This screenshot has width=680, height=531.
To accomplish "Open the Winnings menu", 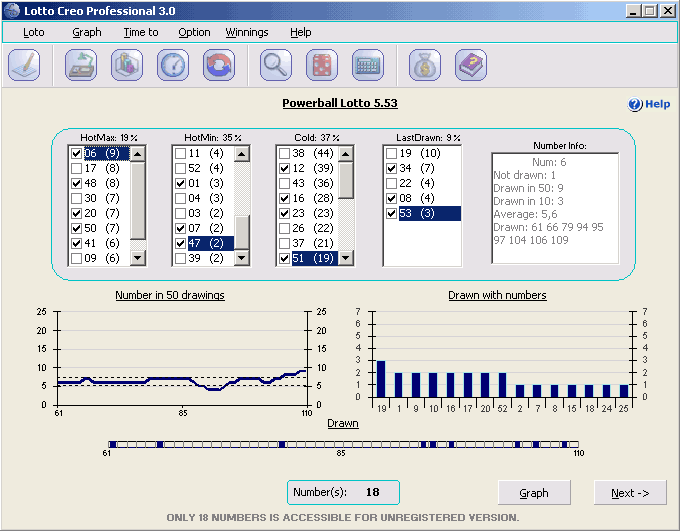I will pyautogui.click(x=247, y=33).
